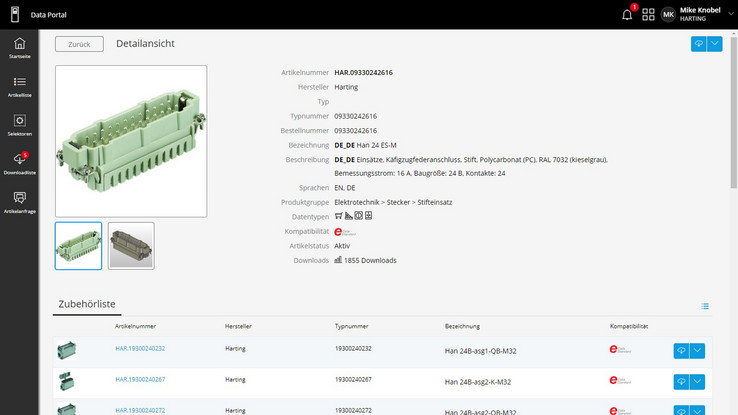Screen dimensions: 738x415
Task: Download accessory HAR.19300240232 via cloud button
Action: (x=682, y=350)
